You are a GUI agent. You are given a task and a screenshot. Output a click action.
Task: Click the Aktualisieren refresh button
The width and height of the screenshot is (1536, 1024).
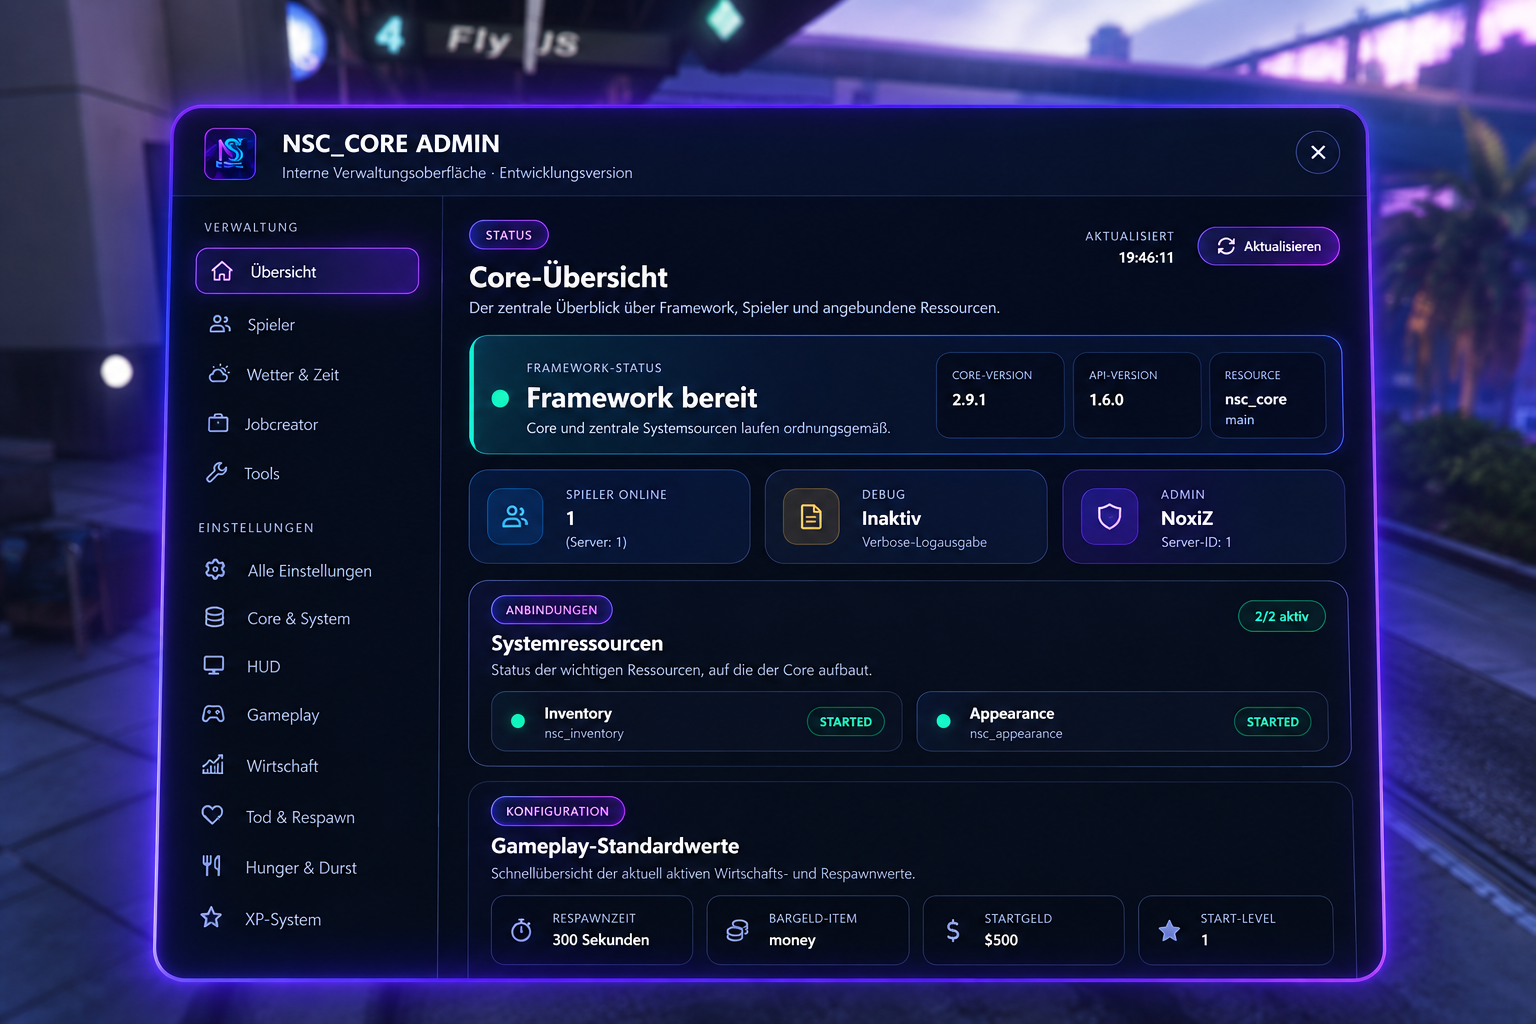tap(1268, 246)
